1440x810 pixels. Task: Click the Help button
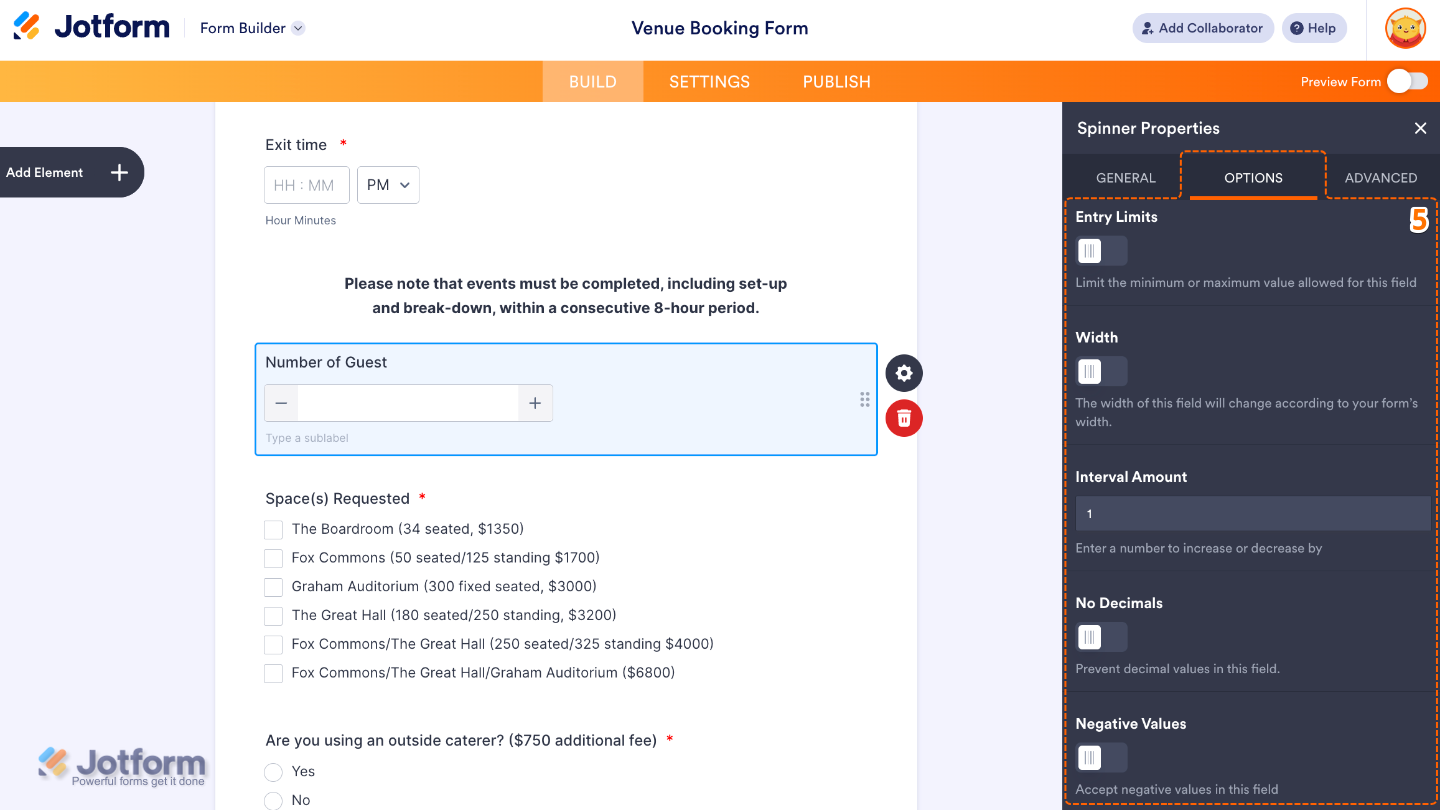pyautogui.click(x=1314, y=28)
